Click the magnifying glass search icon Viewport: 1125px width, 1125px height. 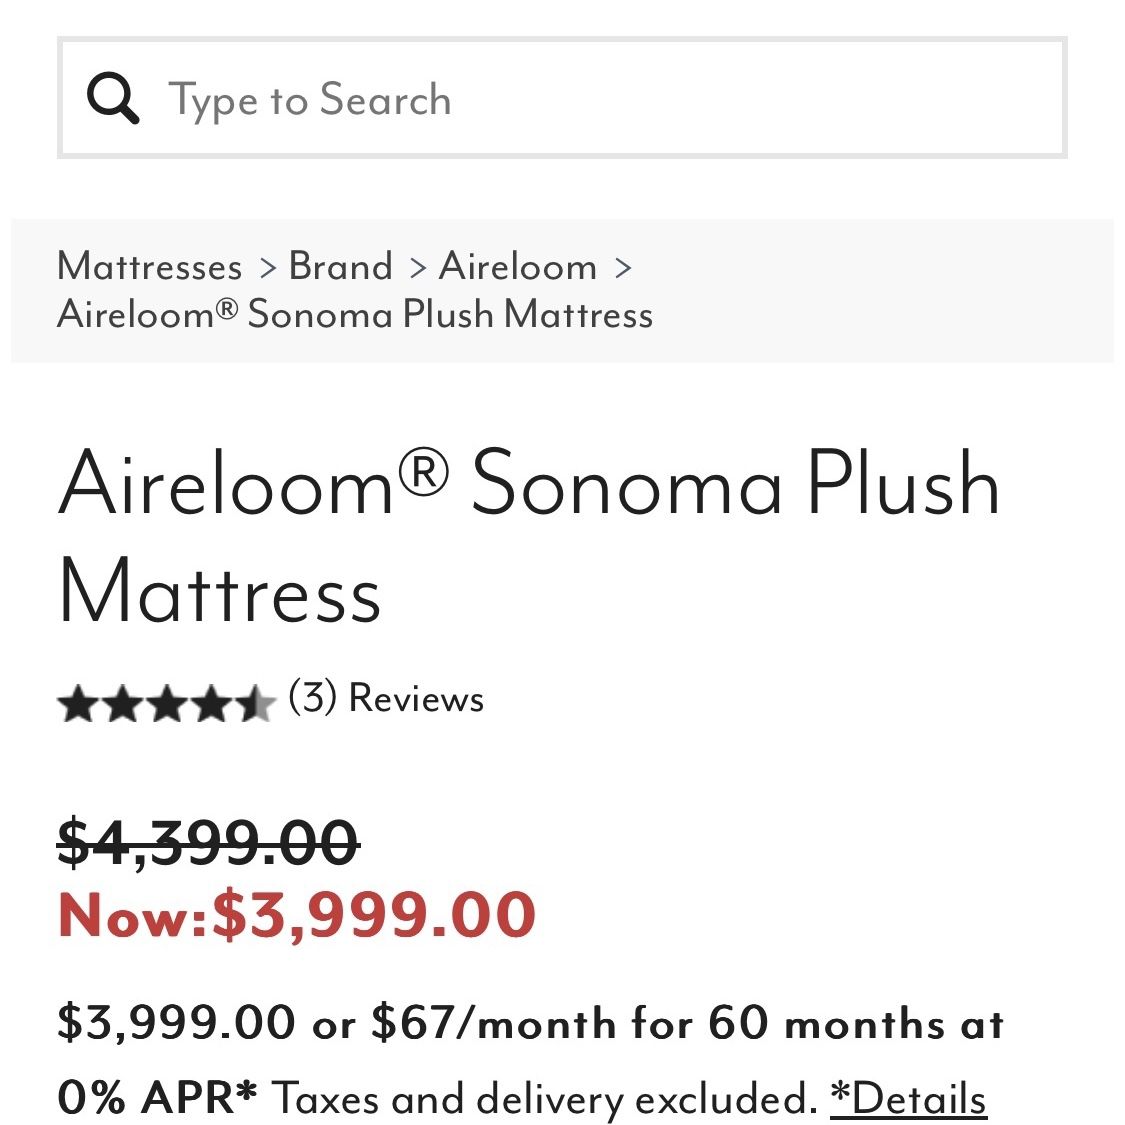click(113, 98)
